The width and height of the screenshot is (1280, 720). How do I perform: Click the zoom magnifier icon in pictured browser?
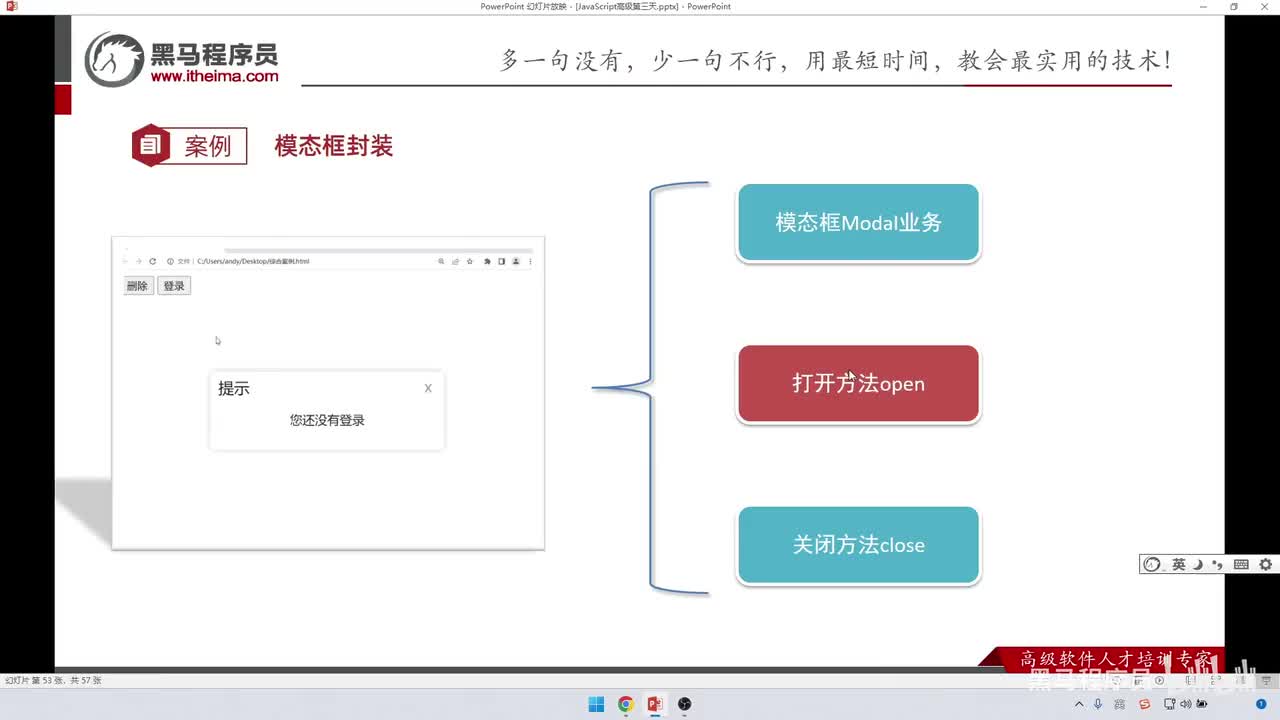click(x=441, y=261)
